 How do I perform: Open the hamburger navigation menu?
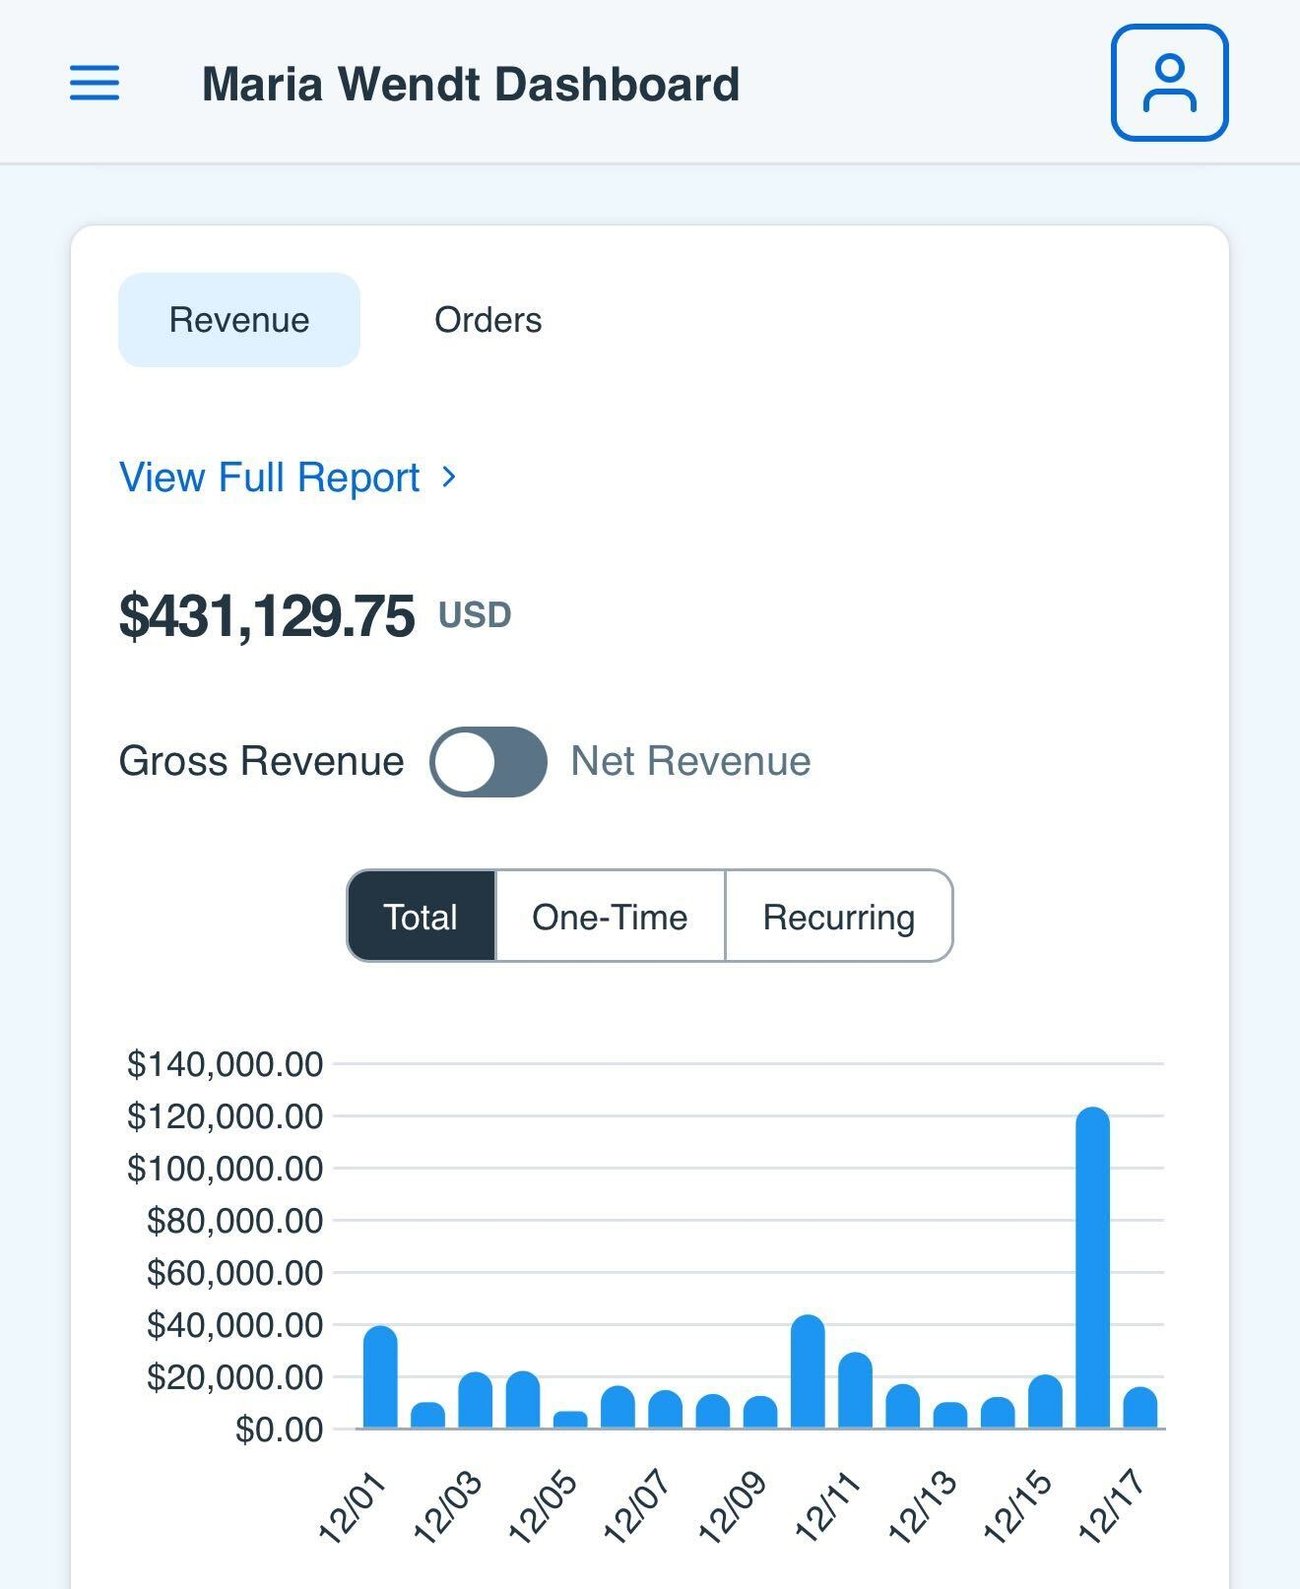pos(94,83)
